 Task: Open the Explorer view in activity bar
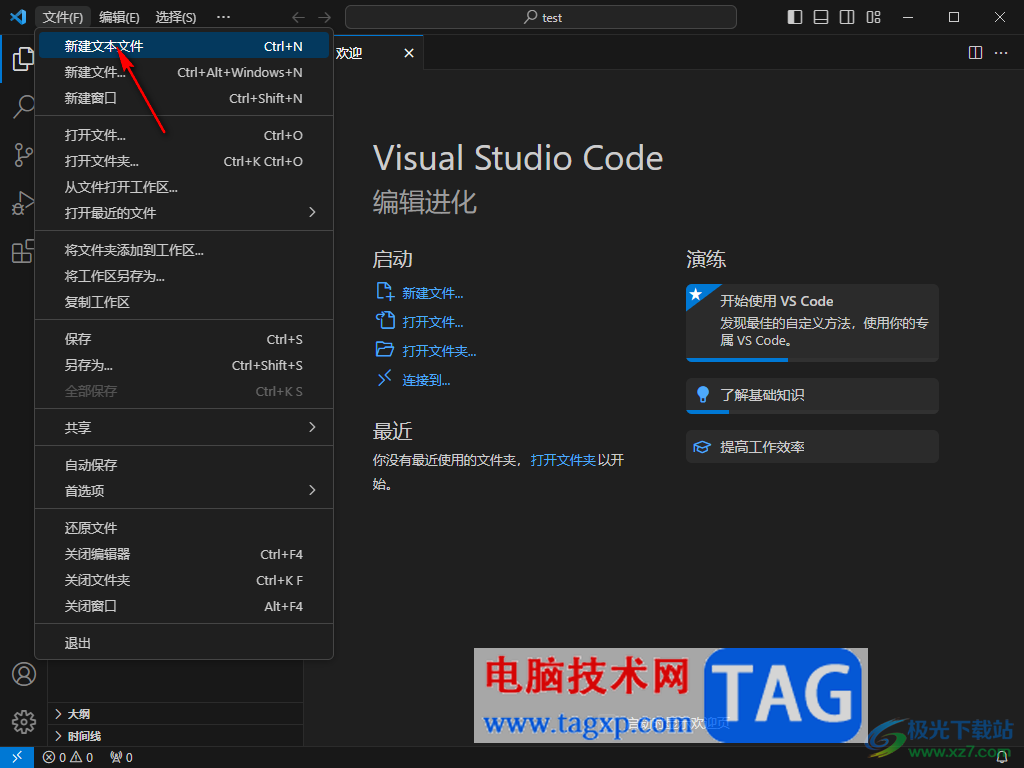coord(23,59)
